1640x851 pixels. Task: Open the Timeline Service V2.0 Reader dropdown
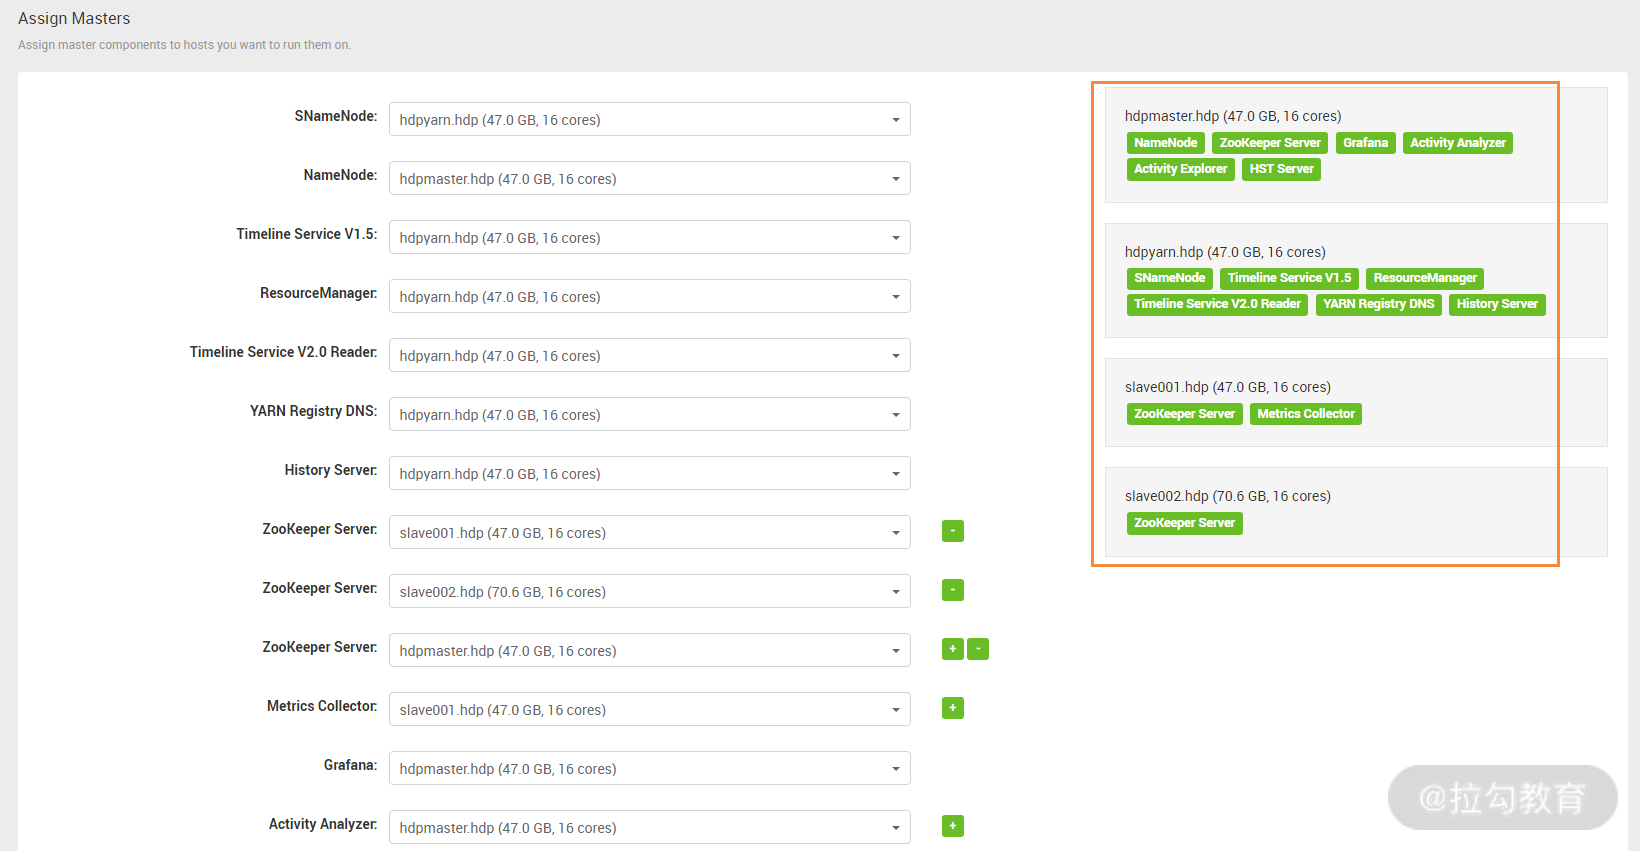tap(649, 355)
